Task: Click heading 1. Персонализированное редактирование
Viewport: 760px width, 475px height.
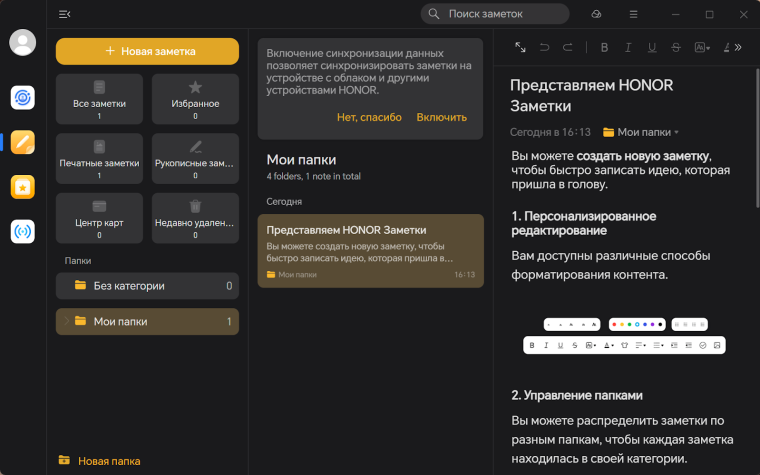Action: [x=584, y=223]
